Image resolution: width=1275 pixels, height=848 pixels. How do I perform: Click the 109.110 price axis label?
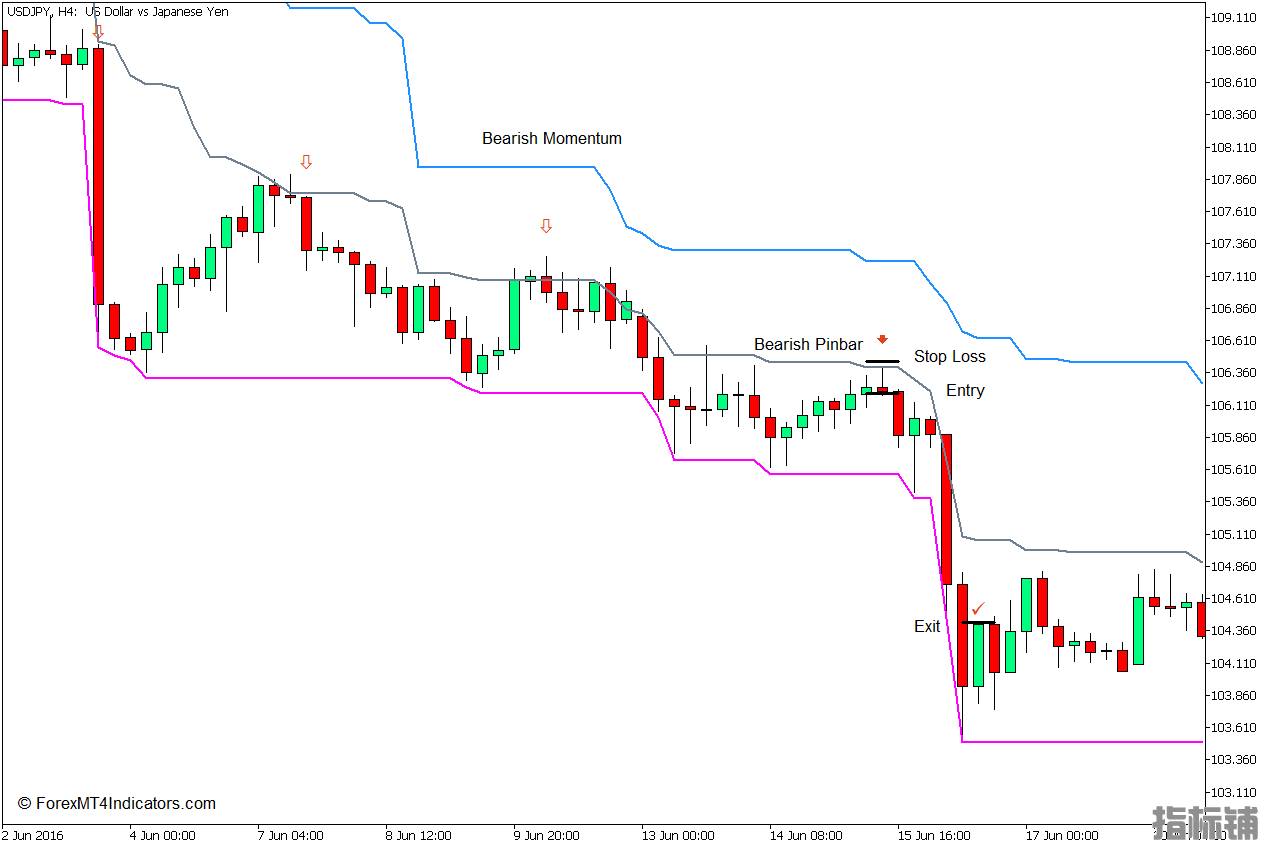(1233, 17)
